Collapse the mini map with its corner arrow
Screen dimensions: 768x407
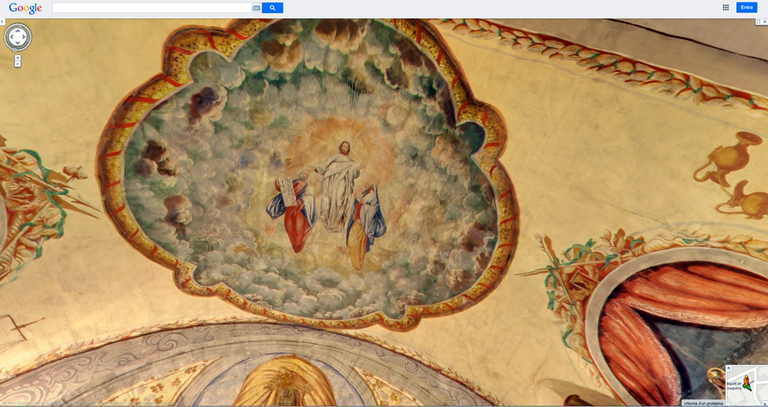729,368
